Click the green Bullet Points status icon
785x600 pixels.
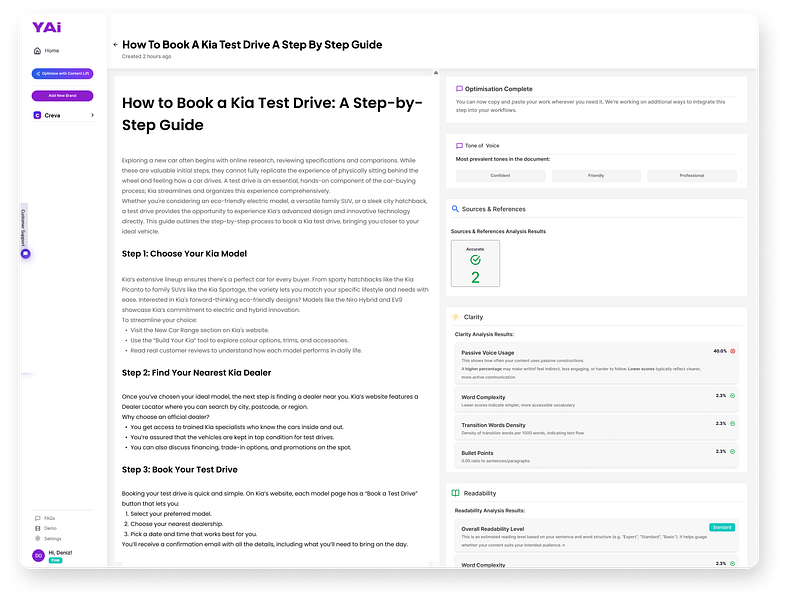(732, 452)
